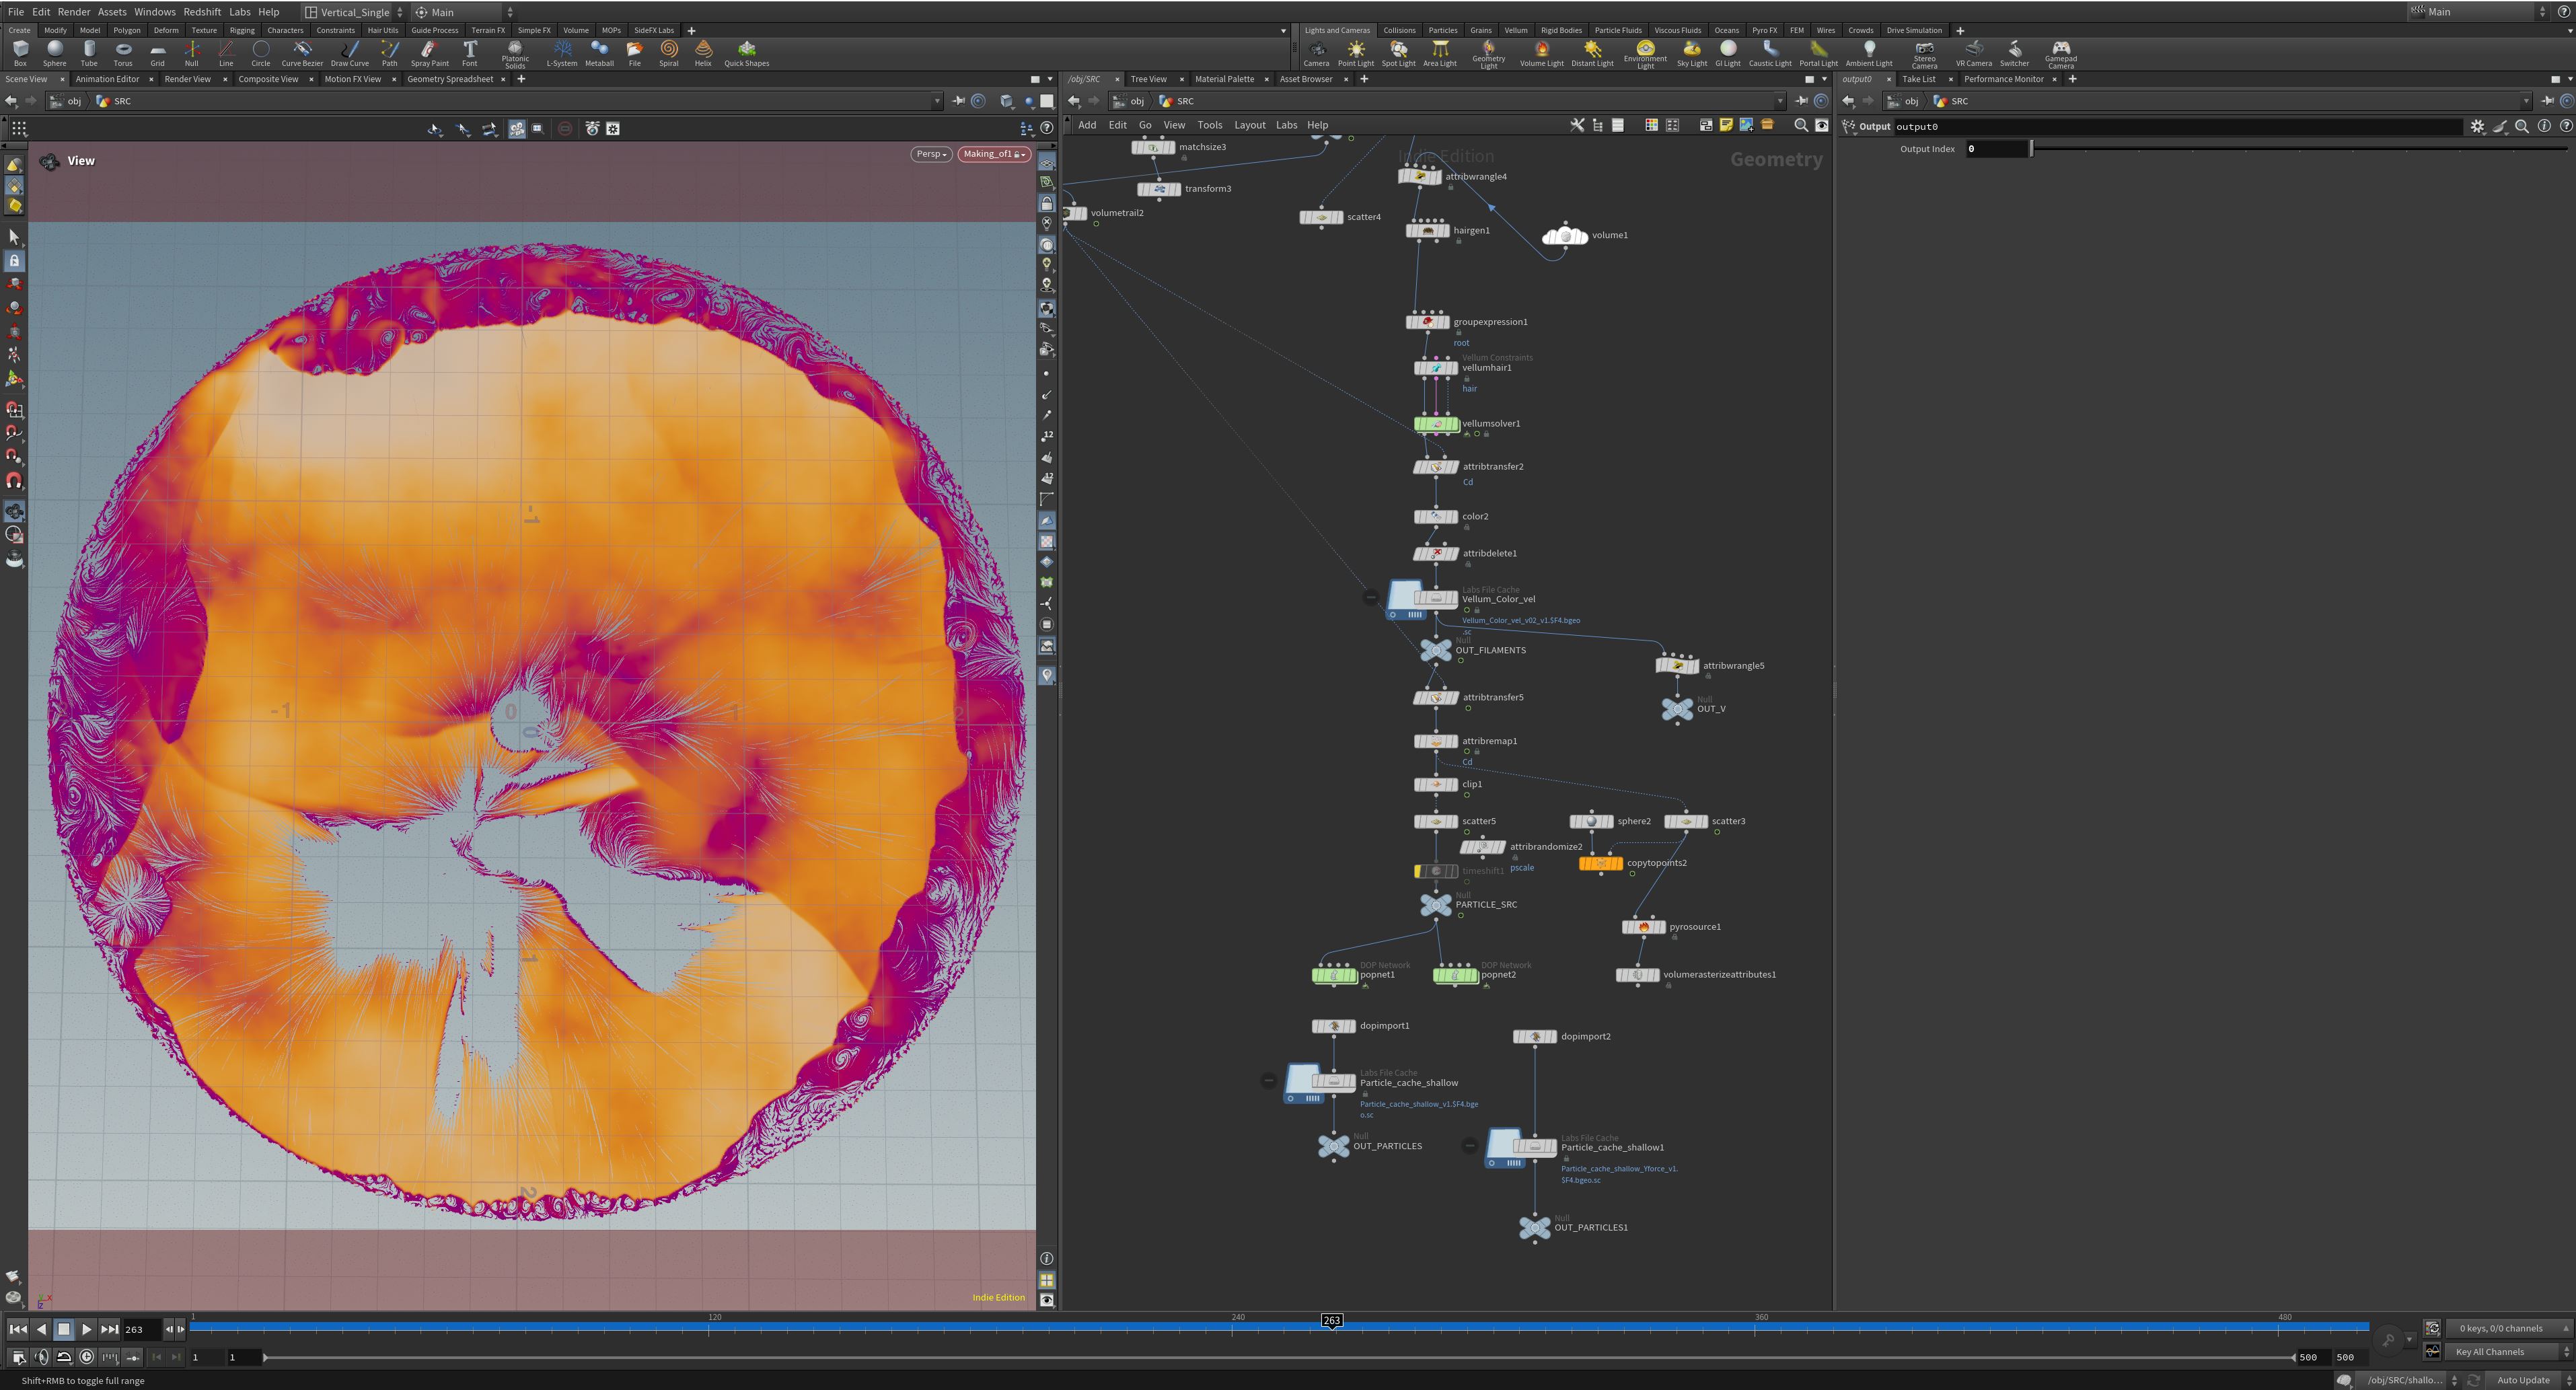Open the Vertical_Single desktop dropdown
The image size is (2576, 1390).
point(354,12)
